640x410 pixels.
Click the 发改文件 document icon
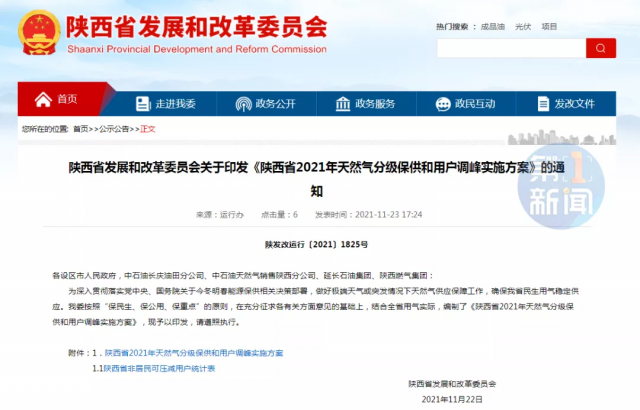[x=542, y=103]
